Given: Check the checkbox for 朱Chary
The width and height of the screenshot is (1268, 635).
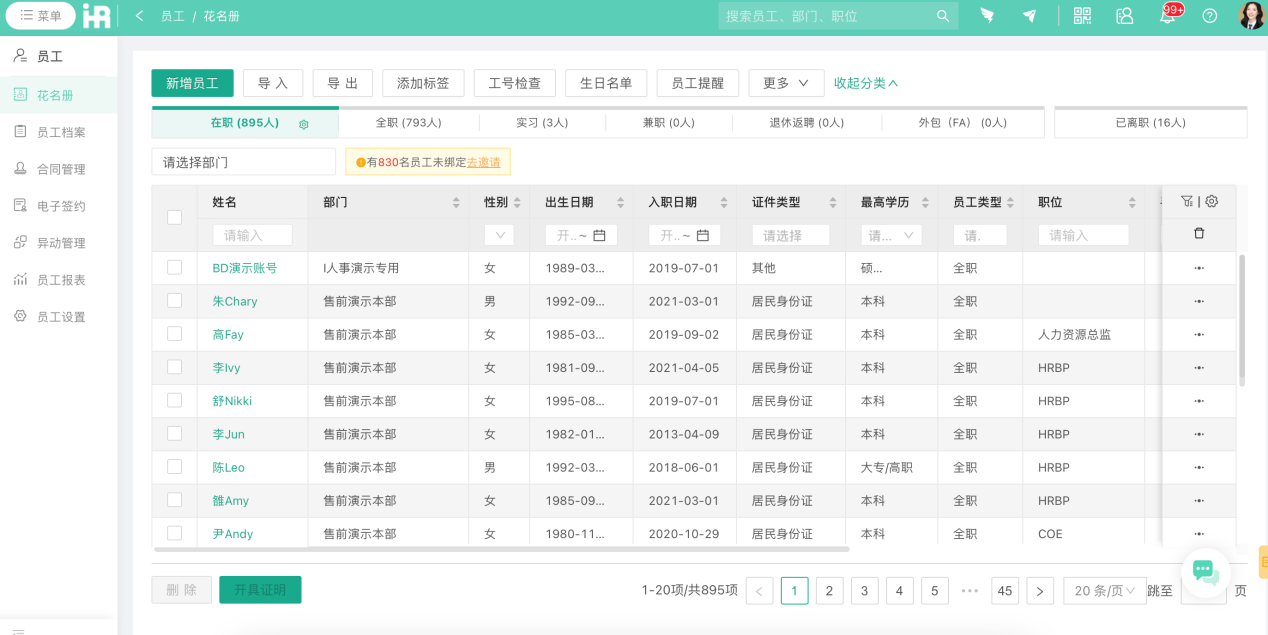Looking at the screenshot, I should click(173, 300).
